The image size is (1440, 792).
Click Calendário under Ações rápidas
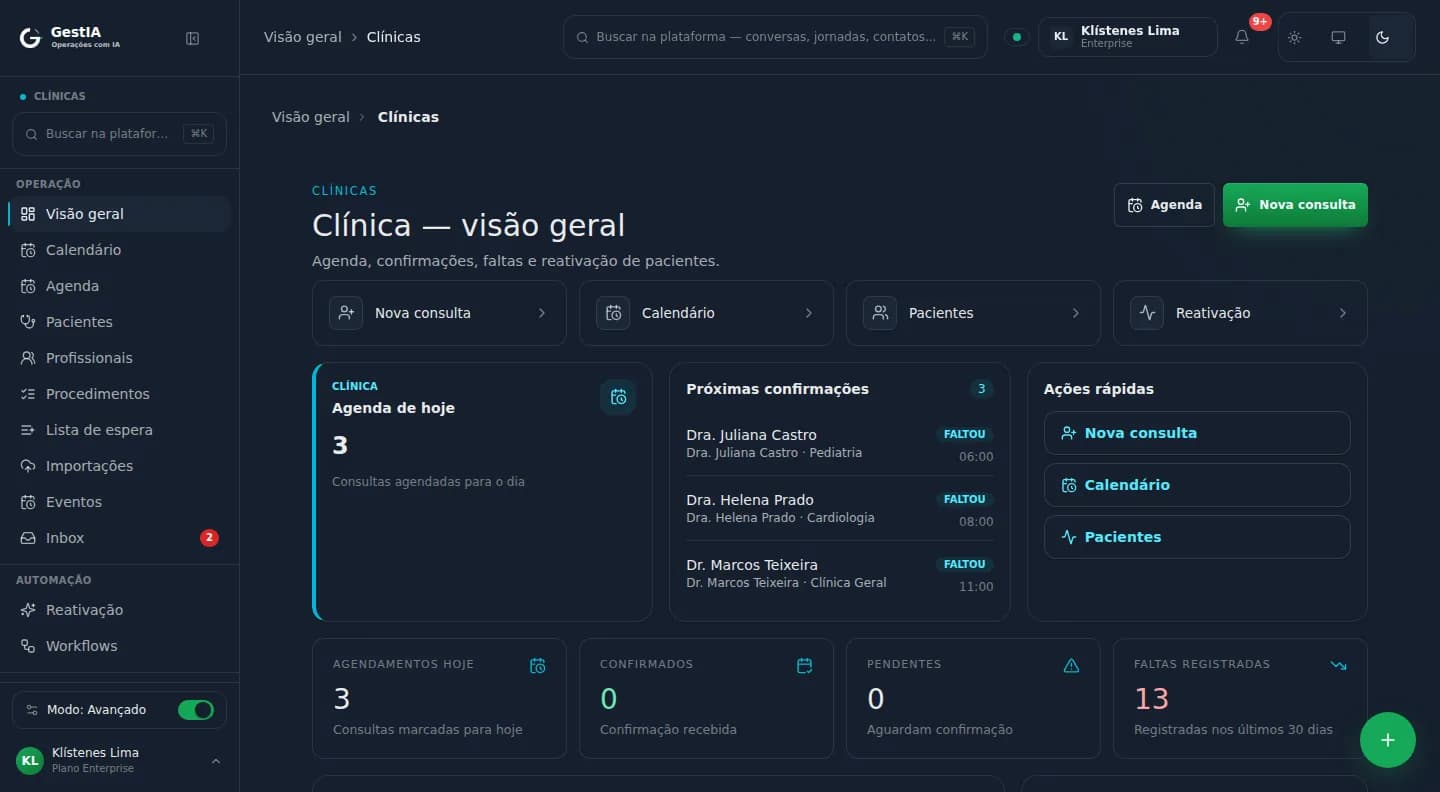tap(1197, 485)
